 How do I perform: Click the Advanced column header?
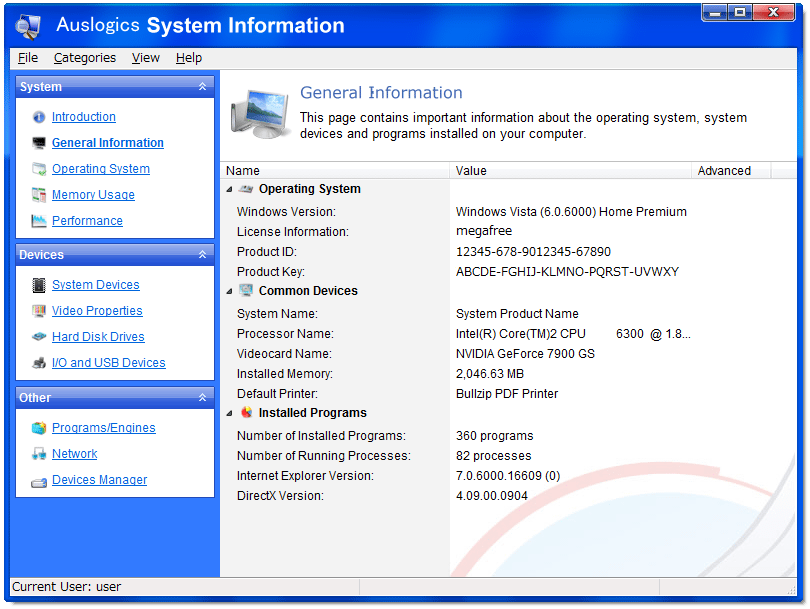pos(731,171)
